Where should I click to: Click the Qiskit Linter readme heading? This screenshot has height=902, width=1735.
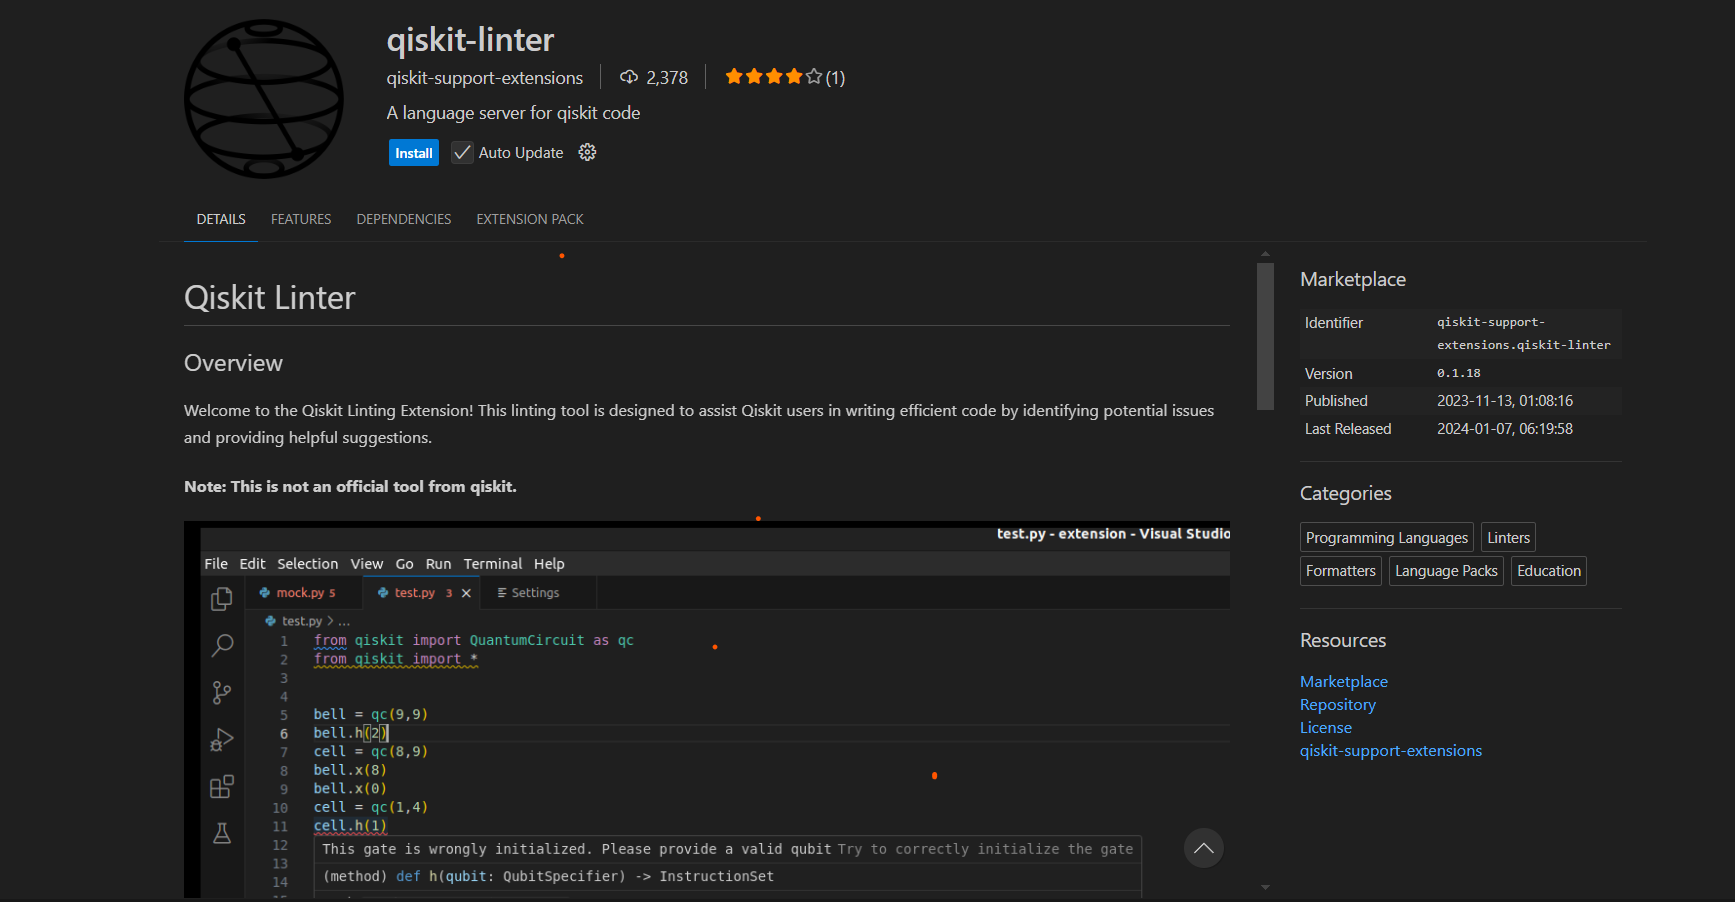270,298
